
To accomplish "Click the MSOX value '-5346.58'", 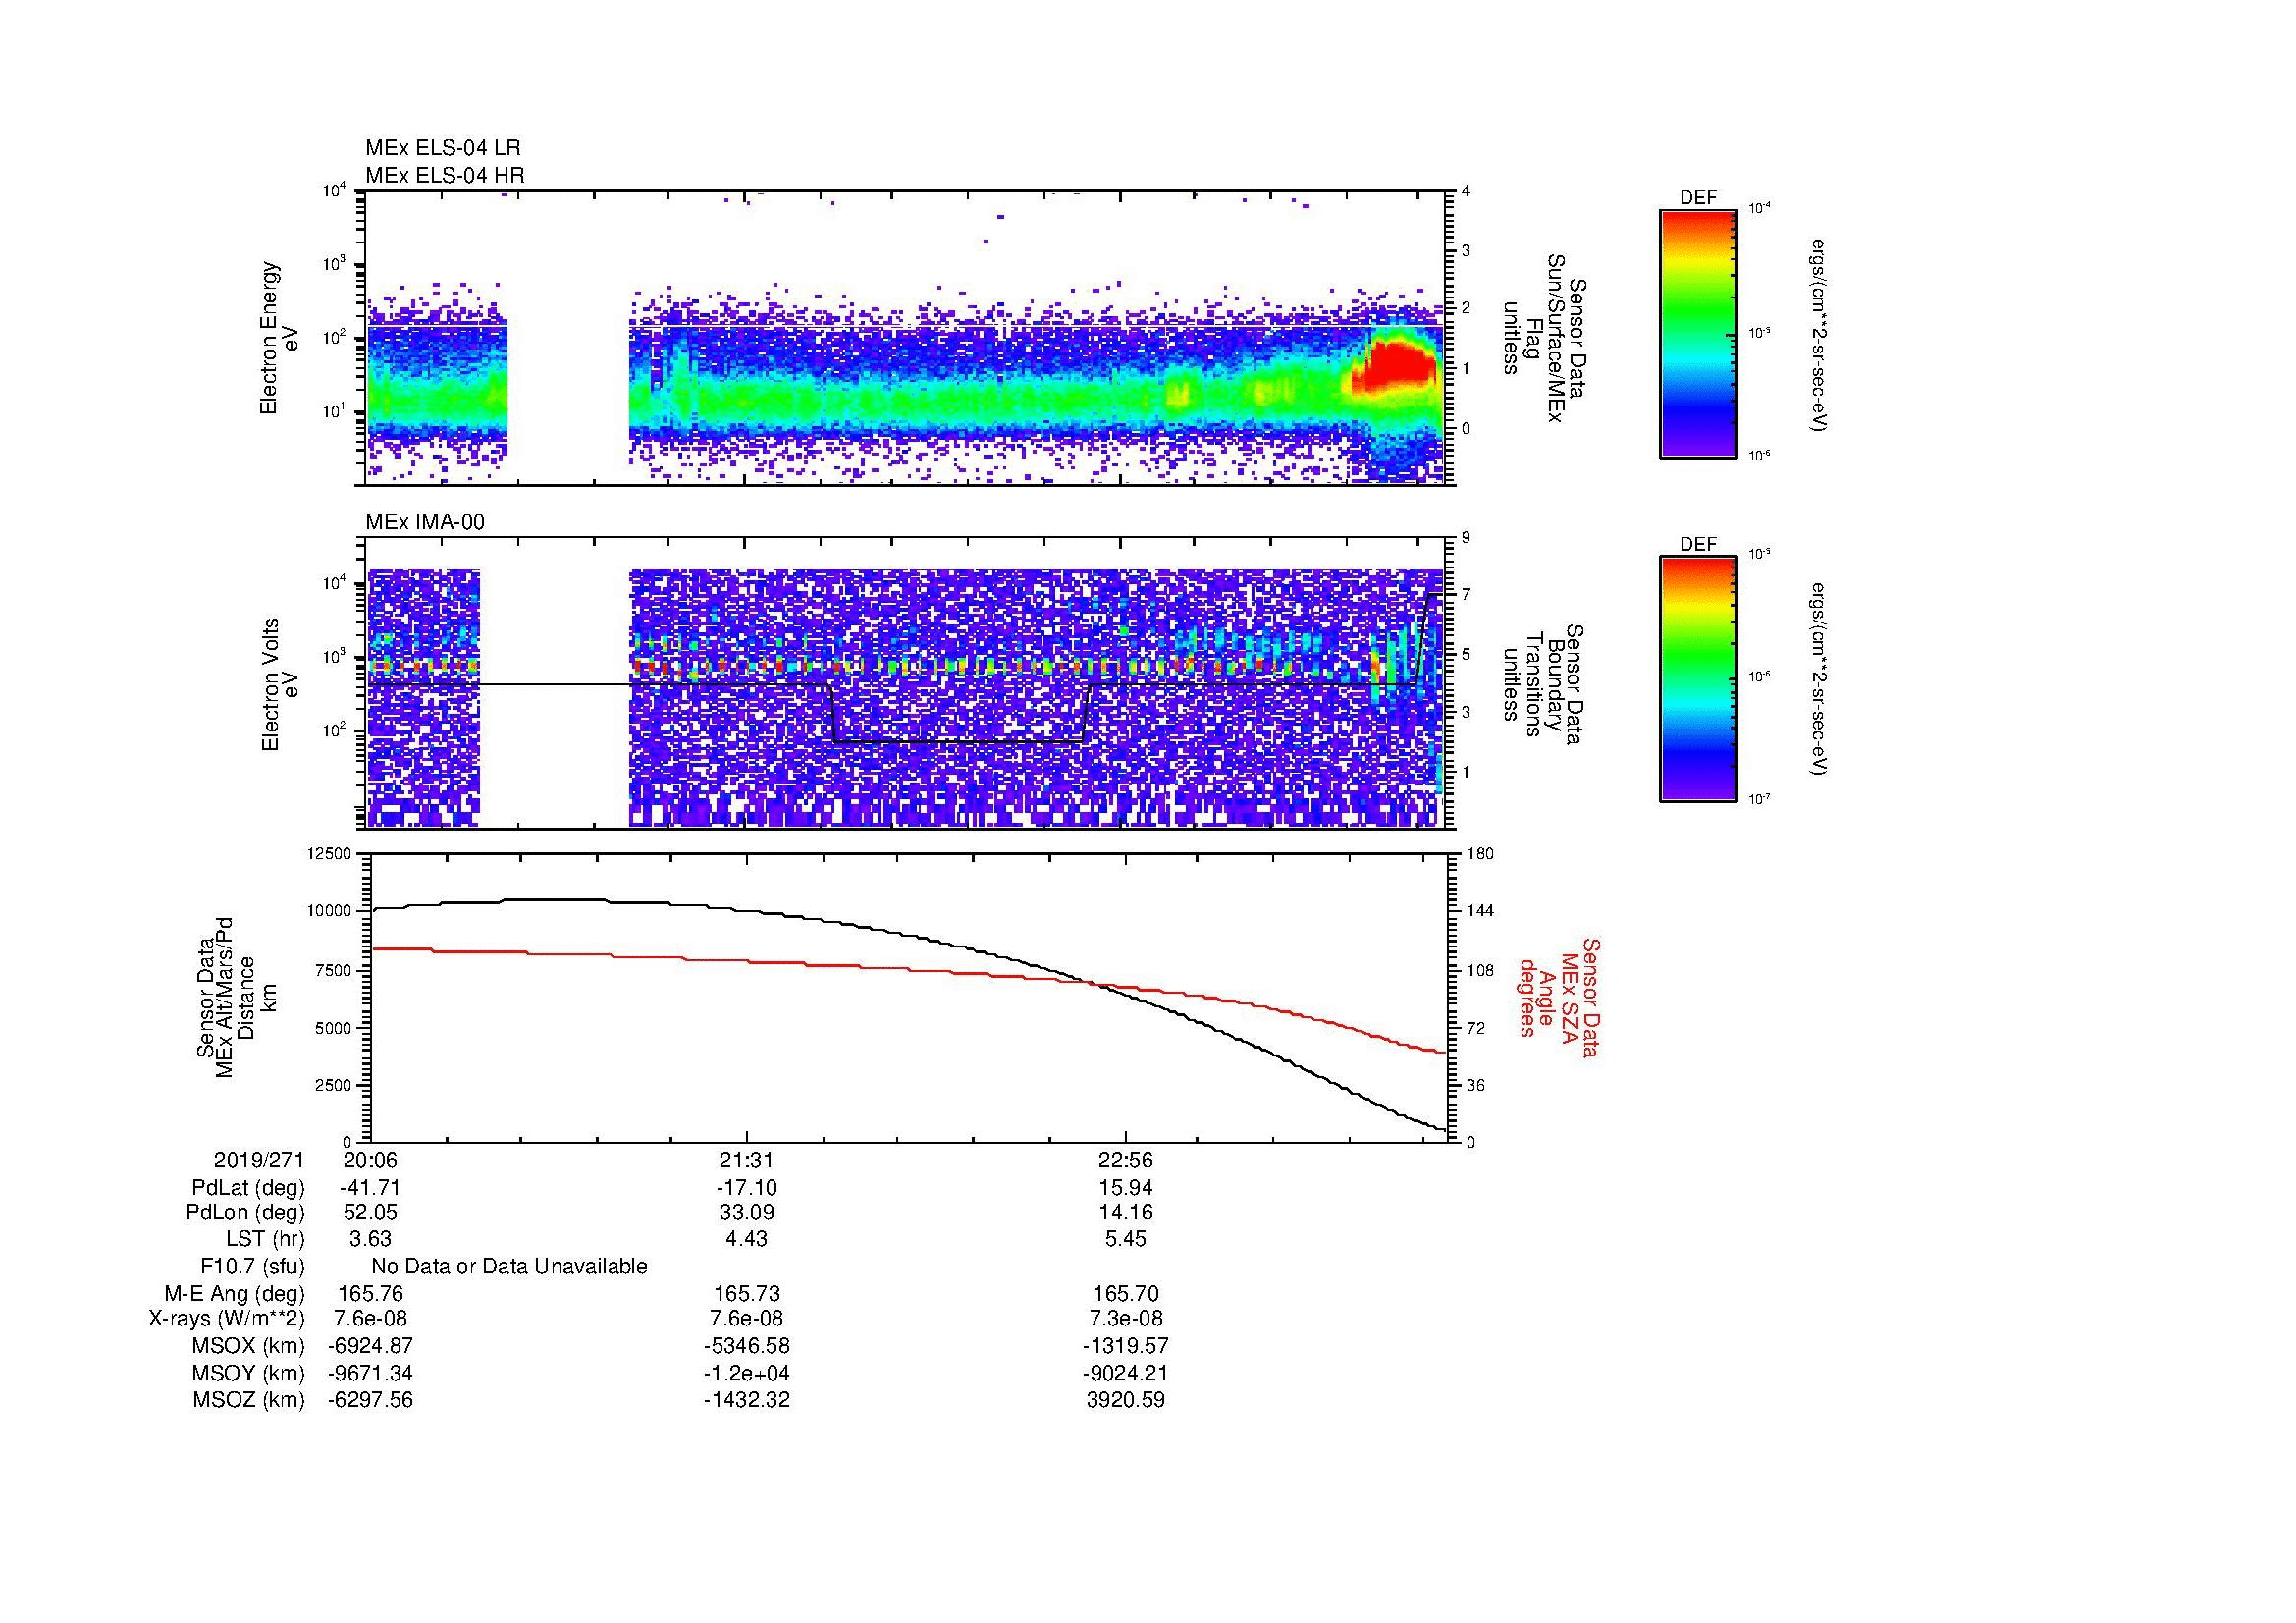I will (x=746, y=1346).
